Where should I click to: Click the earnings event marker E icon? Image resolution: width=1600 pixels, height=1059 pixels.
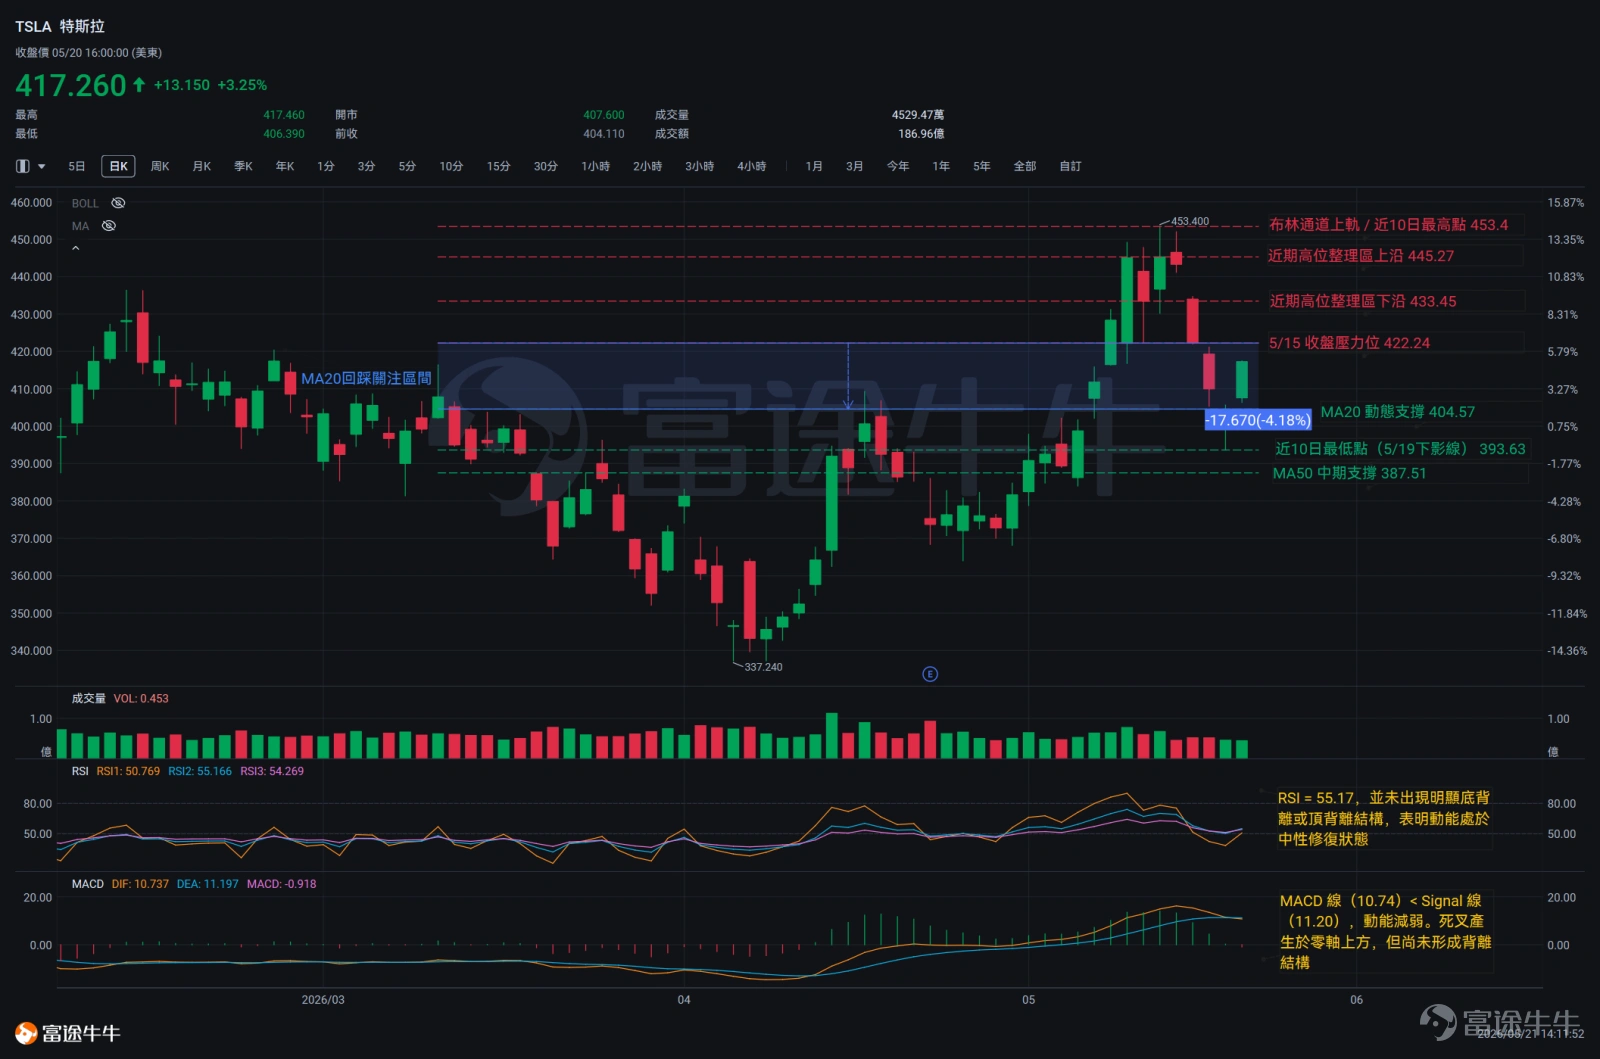930,674
